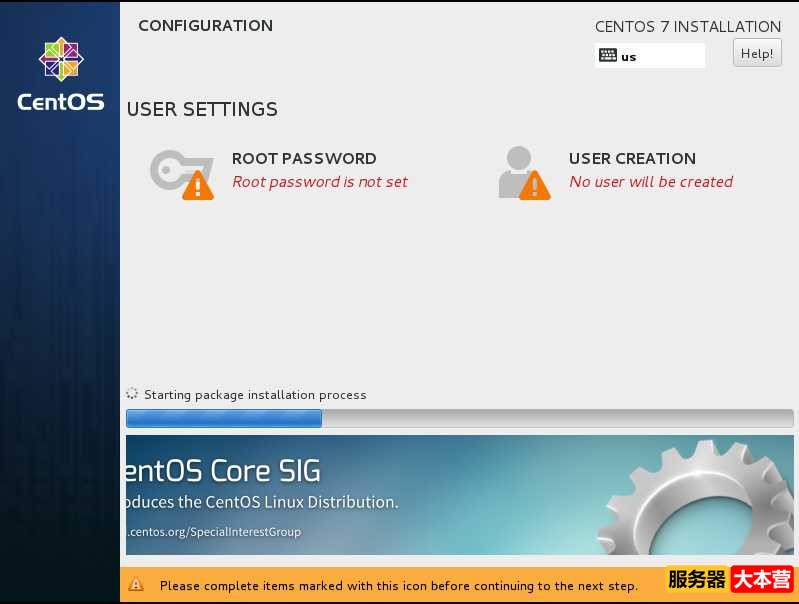Screen dimensions: 799x604
Task: Open the Help! button
Action: 757,54
